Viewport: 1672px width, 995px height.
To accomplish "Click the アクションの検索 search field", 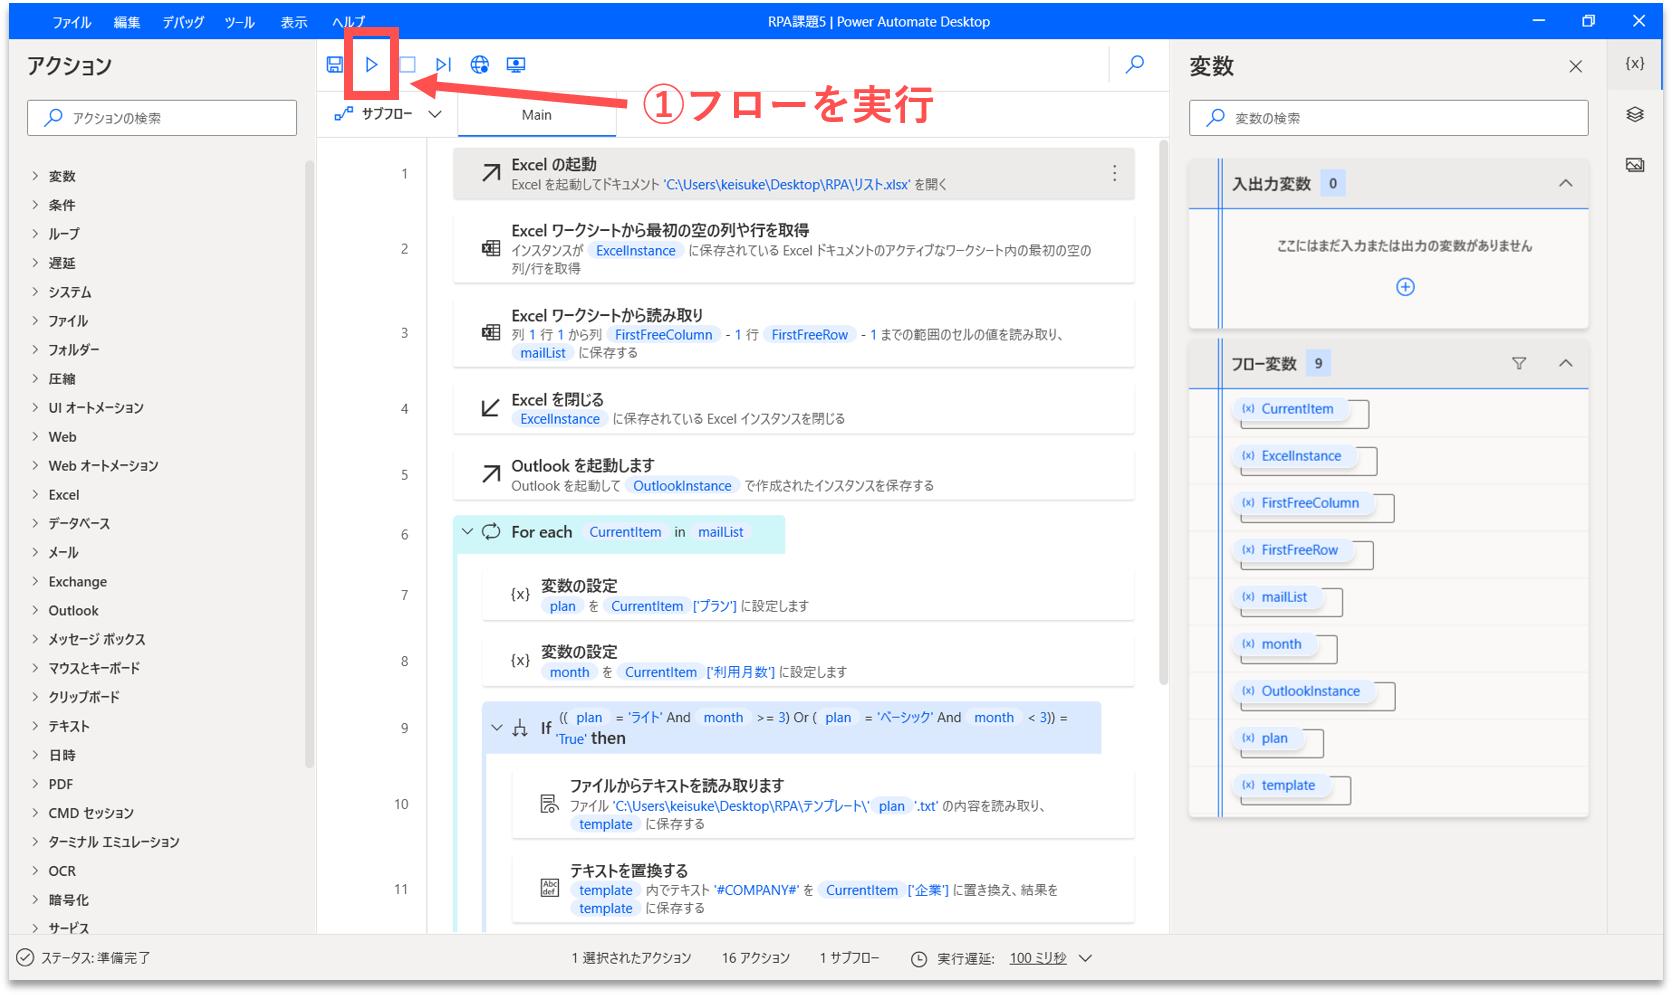I will pyautogui.click(x=162, y=118).
